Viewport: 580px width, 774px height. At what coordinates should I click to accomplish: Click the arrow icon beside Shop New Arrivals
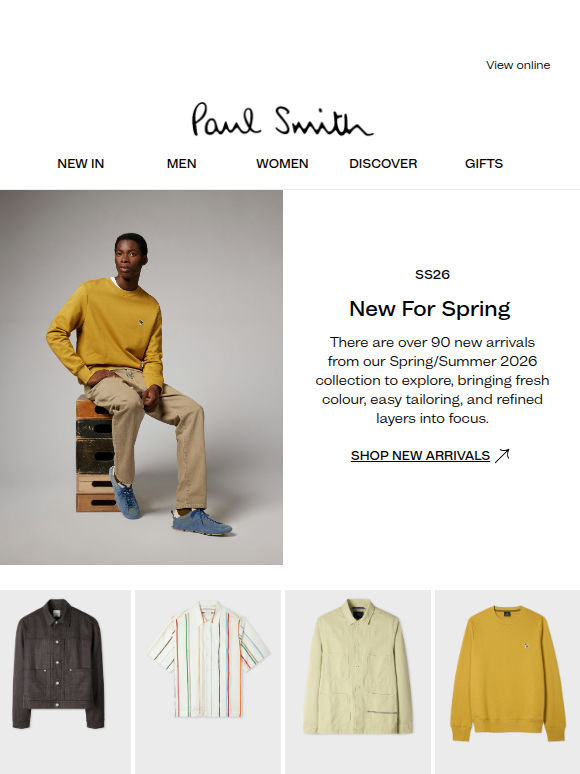tap(502, 455)
